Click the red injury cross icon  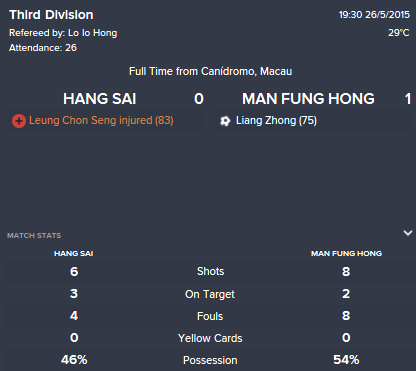(x=19, y=121)
